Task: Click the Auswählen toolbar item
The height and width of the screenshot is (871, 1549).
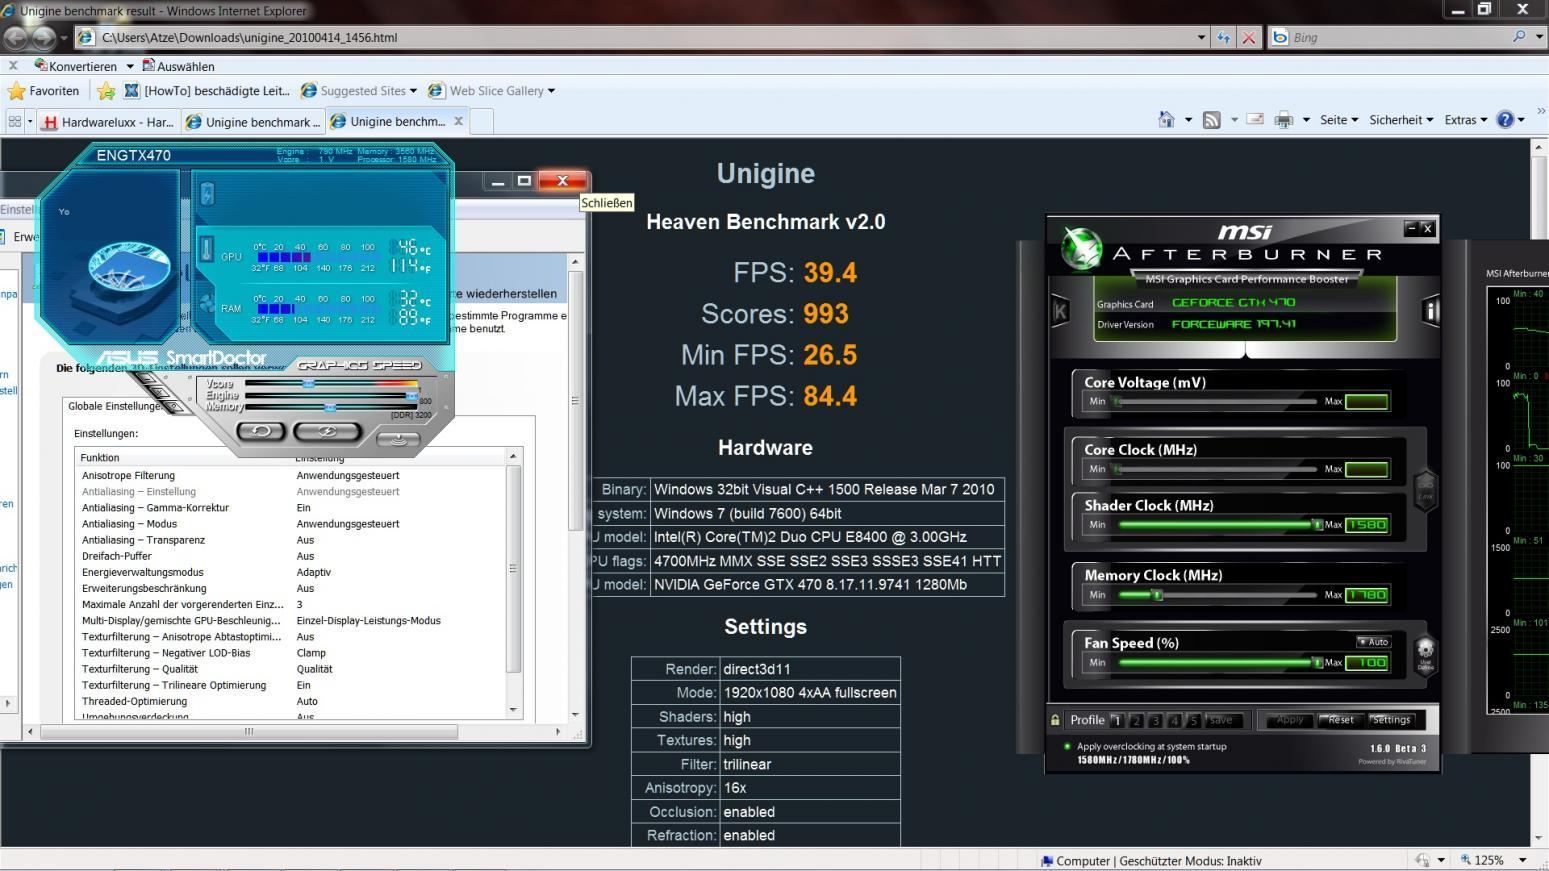Action: pyautogui.click(x=178, y=67)
